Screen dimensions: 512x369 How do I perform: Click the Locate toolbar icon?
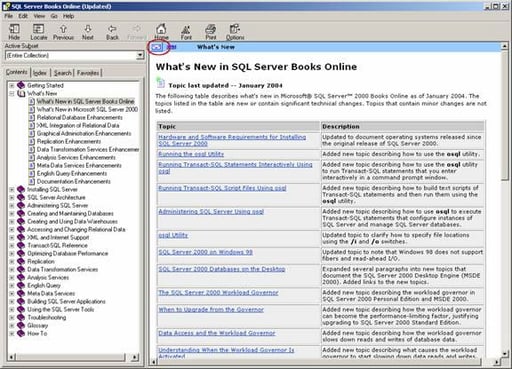(x=38, y=29)
